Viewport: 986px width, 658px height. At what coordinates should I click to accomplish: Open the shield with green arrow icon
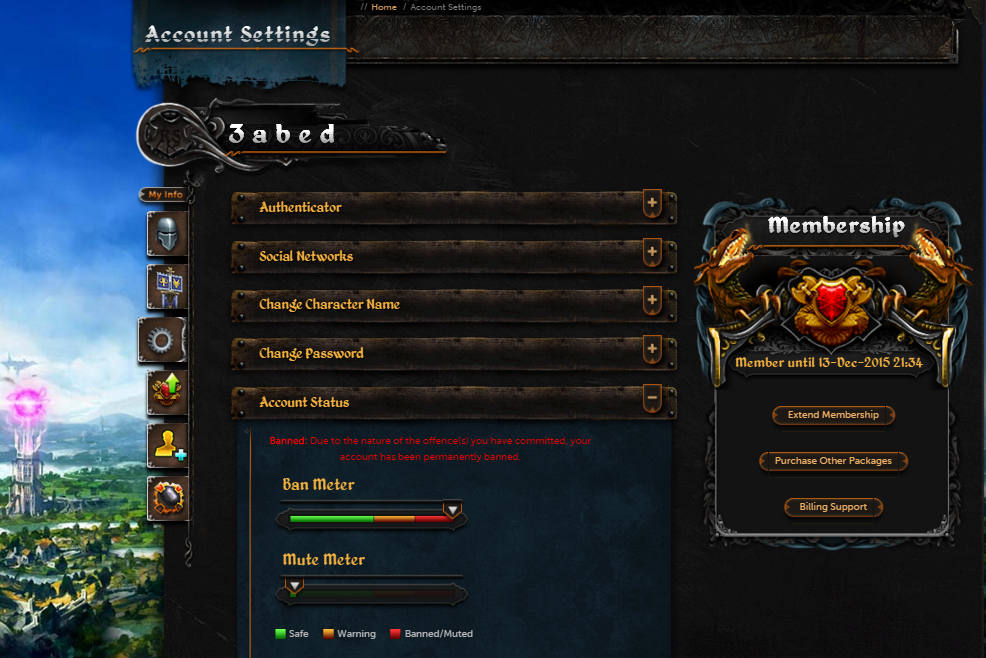pyautogui.click(x=167, y=393)
